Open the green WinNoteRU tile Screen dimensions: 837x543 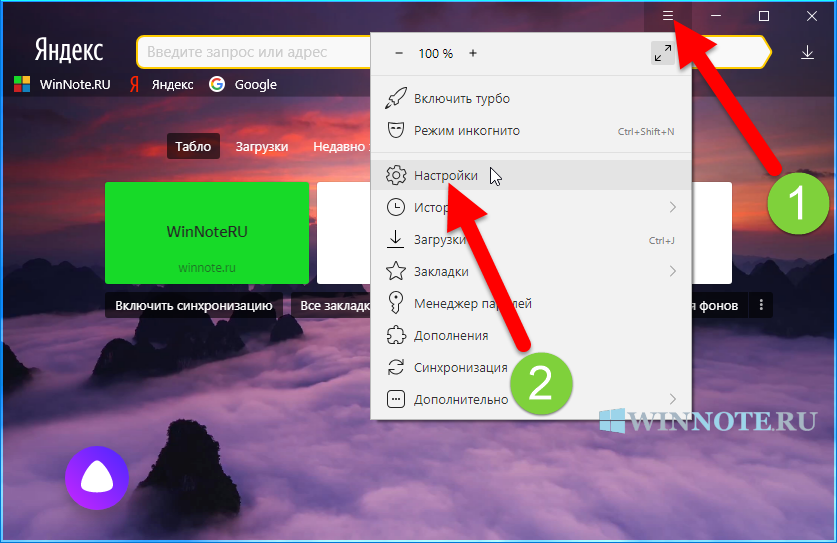point(207,233)
